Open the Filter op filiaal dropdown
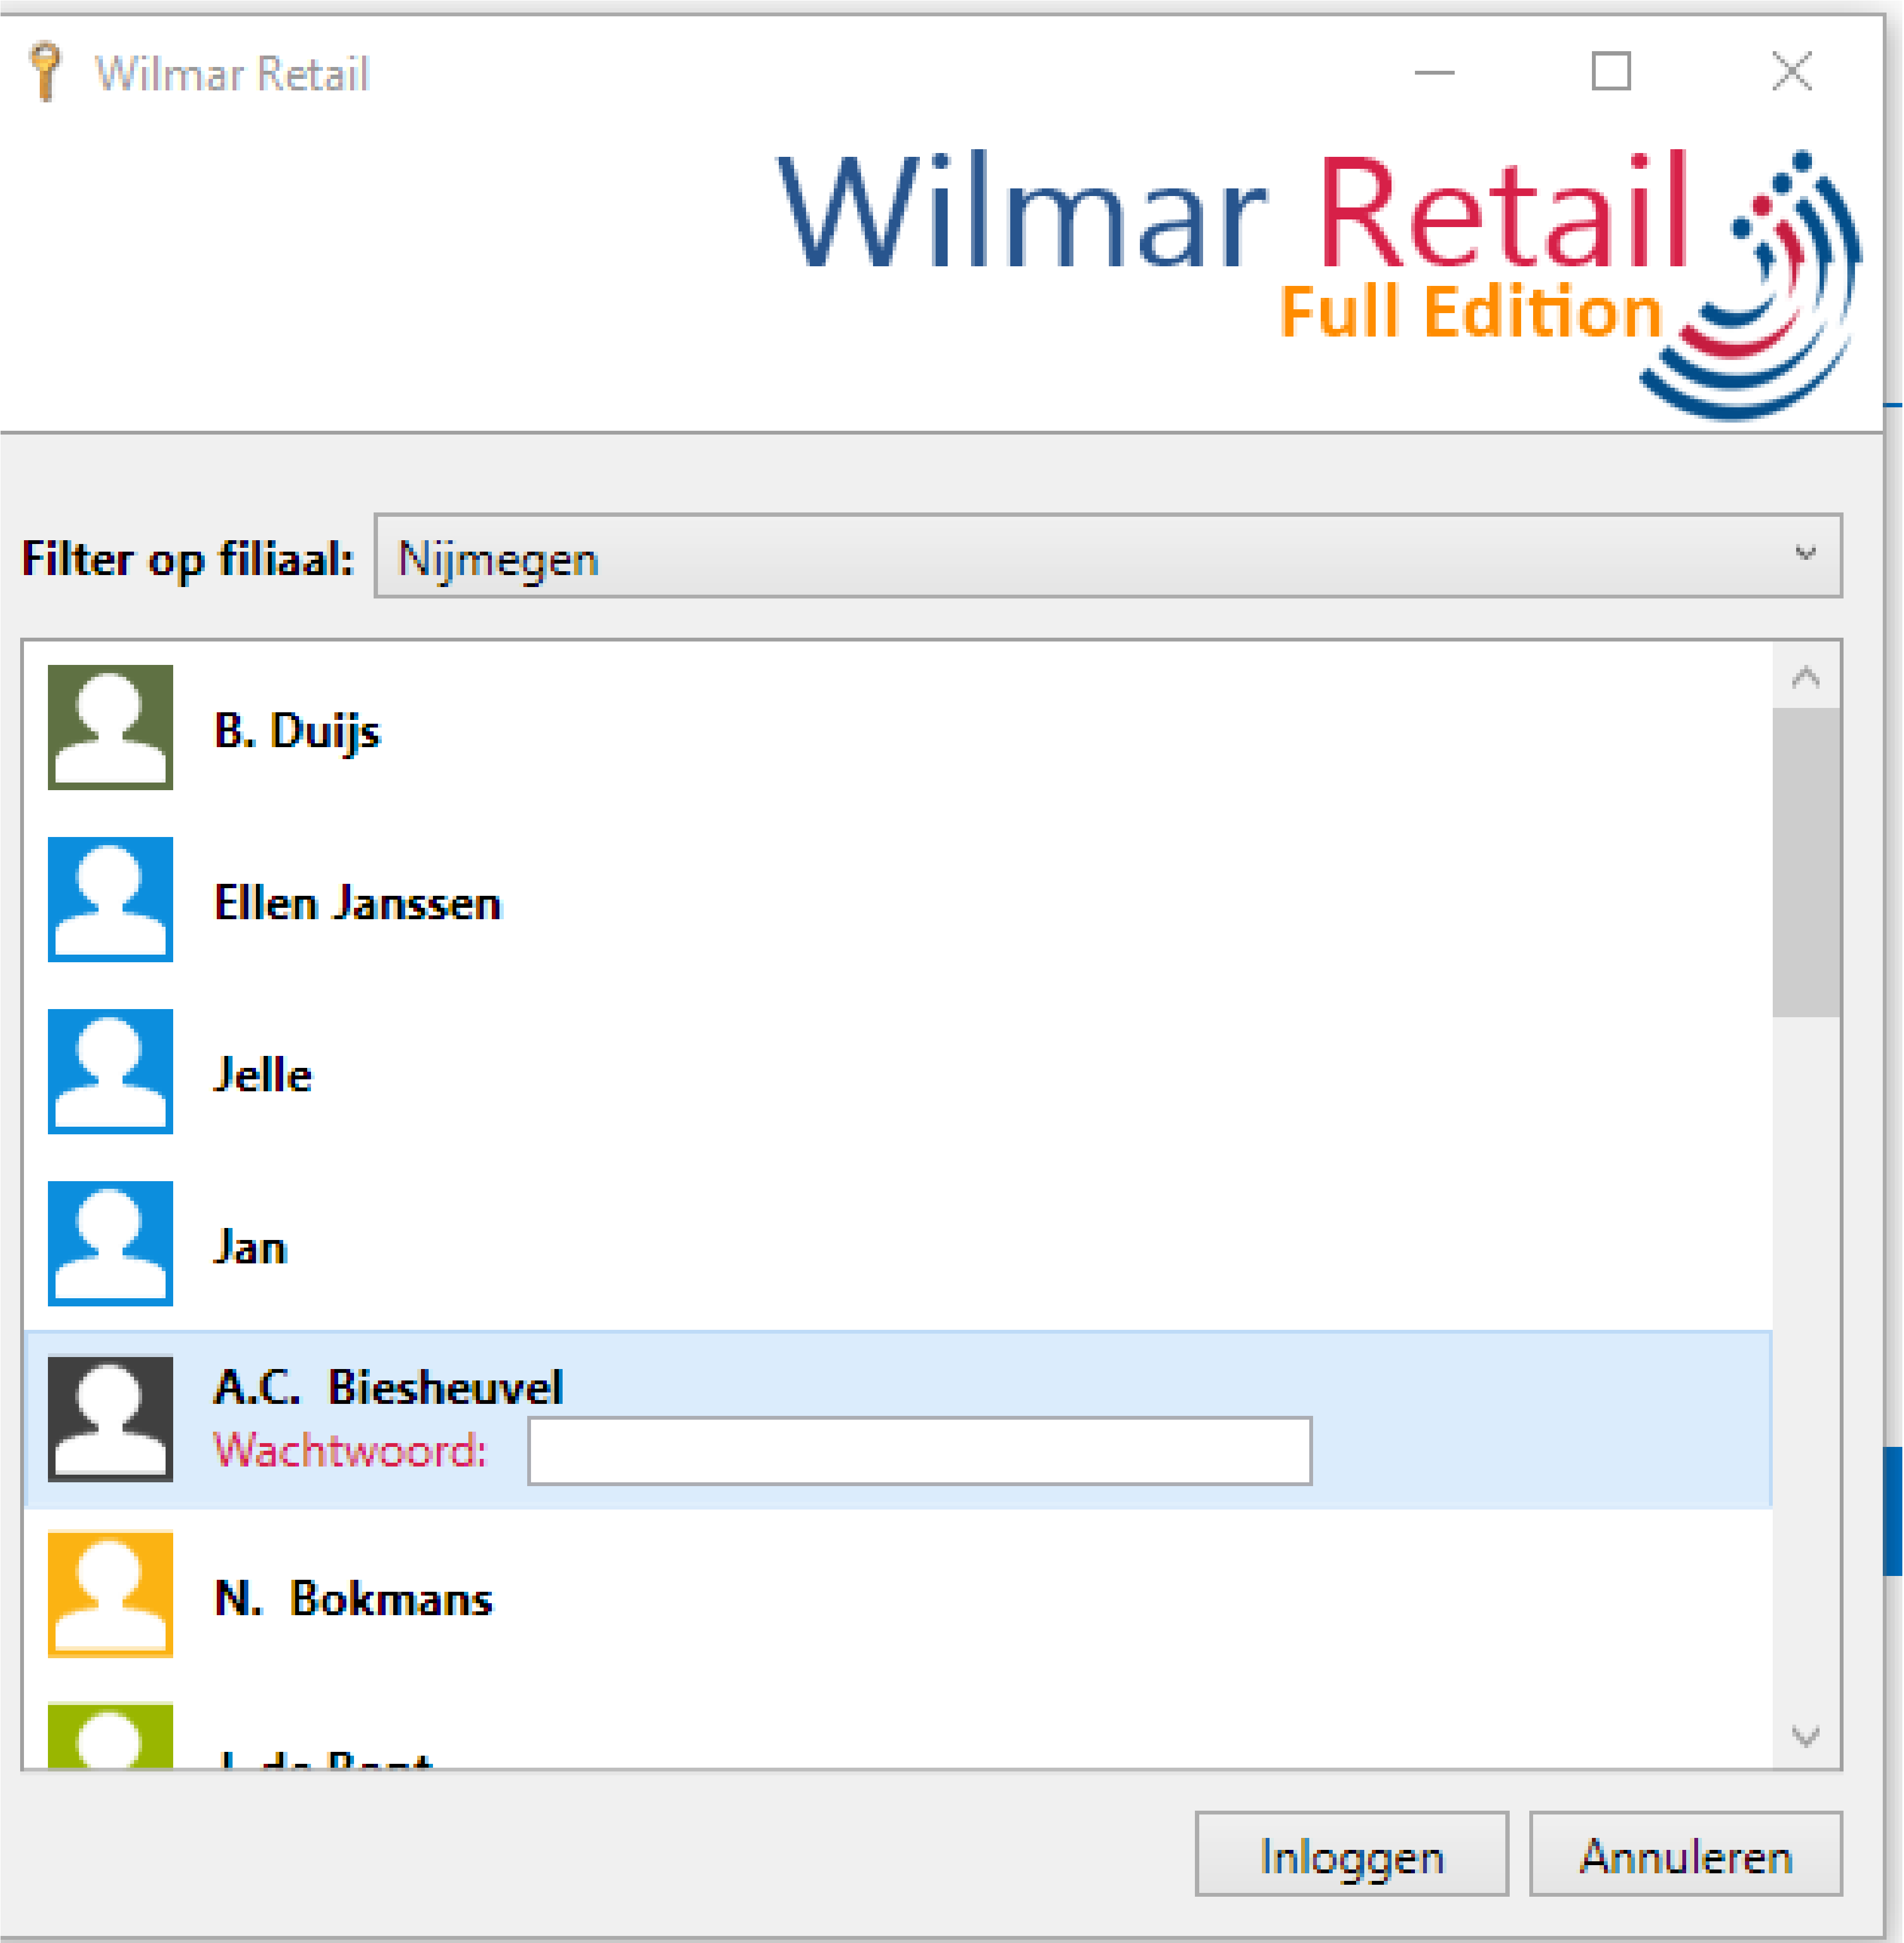Screen dimensions: 1904x1943 (1108, 556)
